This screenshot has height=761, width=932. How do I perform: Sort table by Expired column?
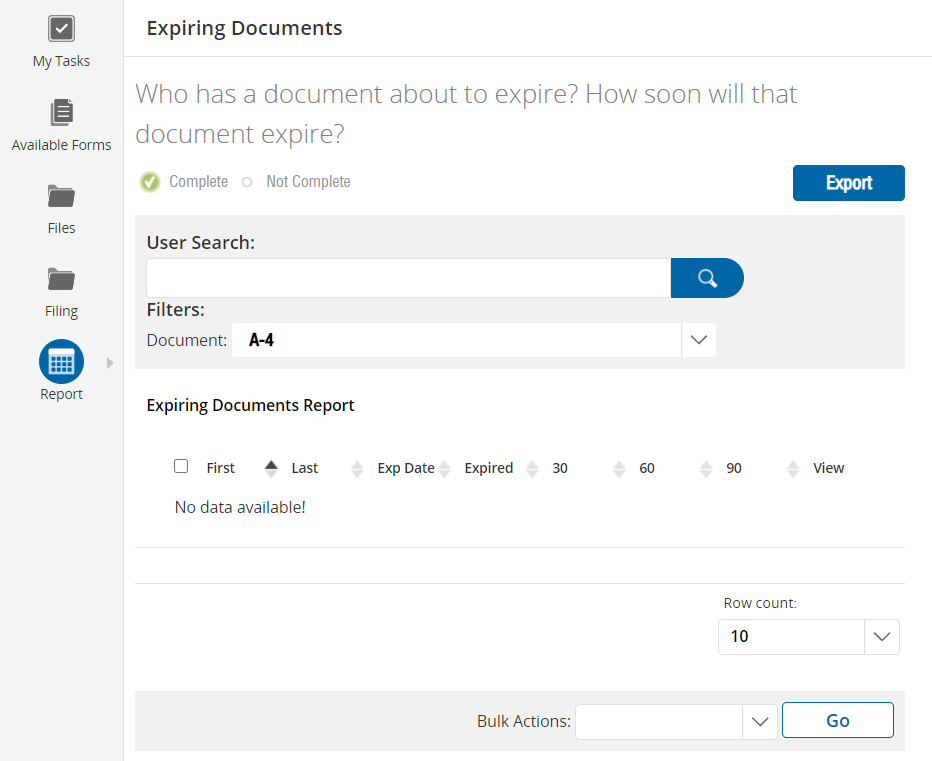[532, 468]
